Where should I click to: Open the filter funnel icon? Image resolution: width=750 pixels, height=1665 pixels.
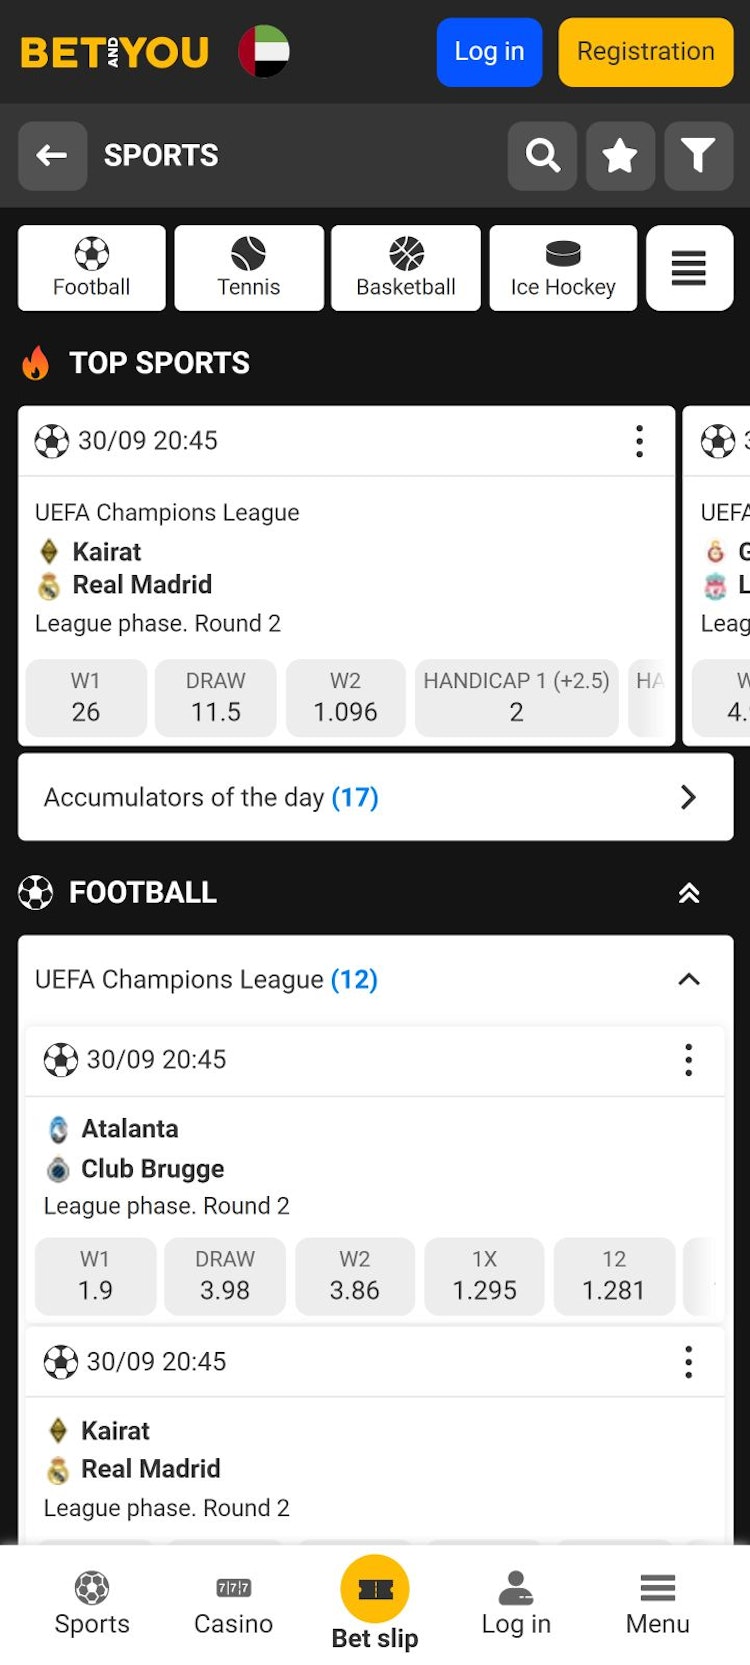click(x=698, y=156)
